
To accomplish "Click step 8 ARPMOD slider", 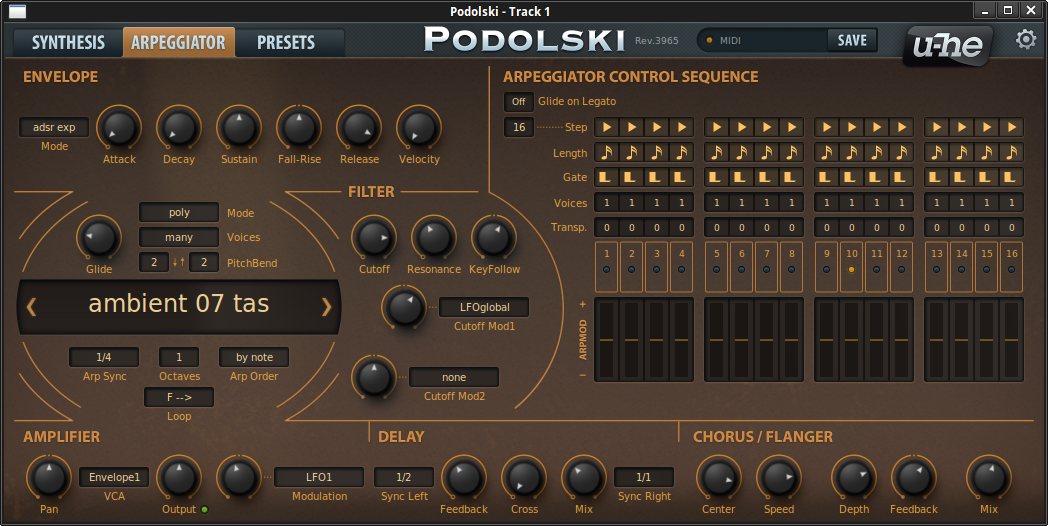I will click(x=791, y=340).
